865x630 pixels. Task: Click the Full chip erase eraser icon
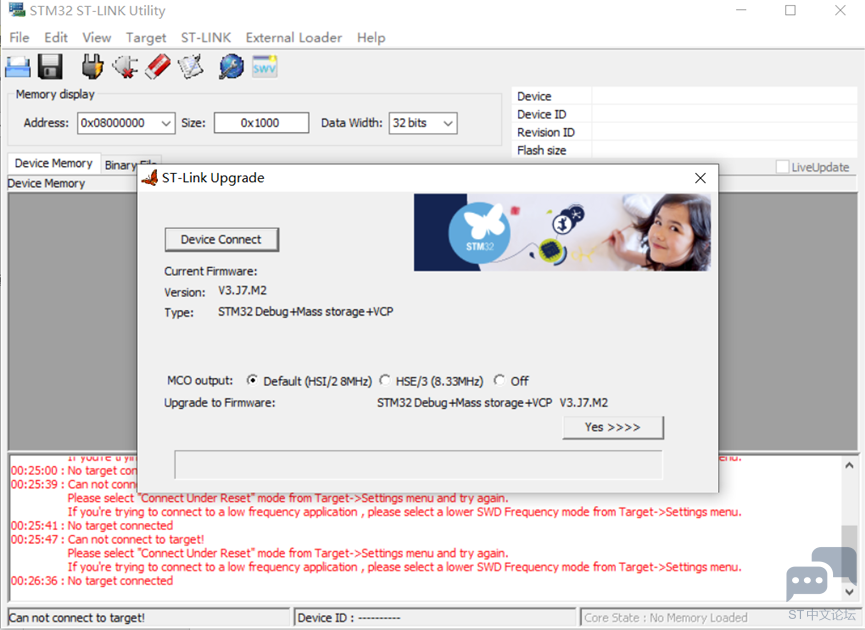coord(157,67)
